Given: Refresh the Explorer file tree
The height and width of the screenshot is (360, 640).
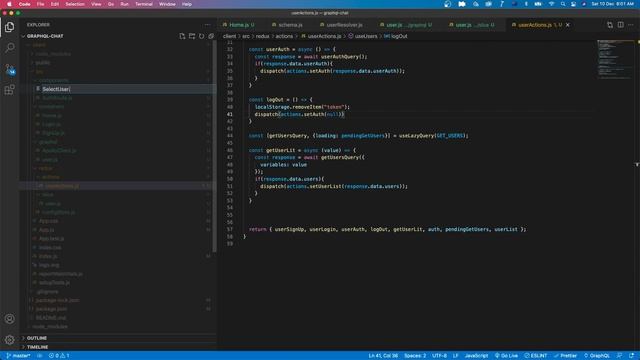Looking at the screenshot, I should tap(202, 36).
